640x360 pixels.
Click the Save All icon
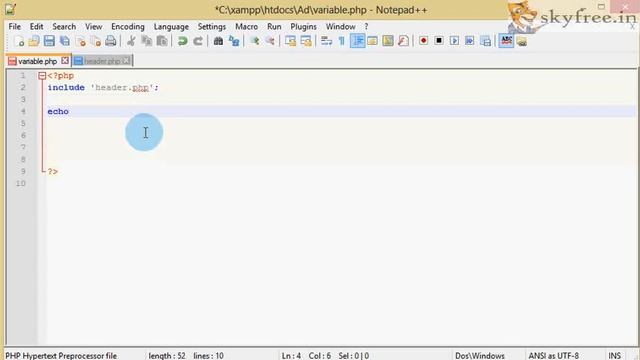[x=64, y=41]
